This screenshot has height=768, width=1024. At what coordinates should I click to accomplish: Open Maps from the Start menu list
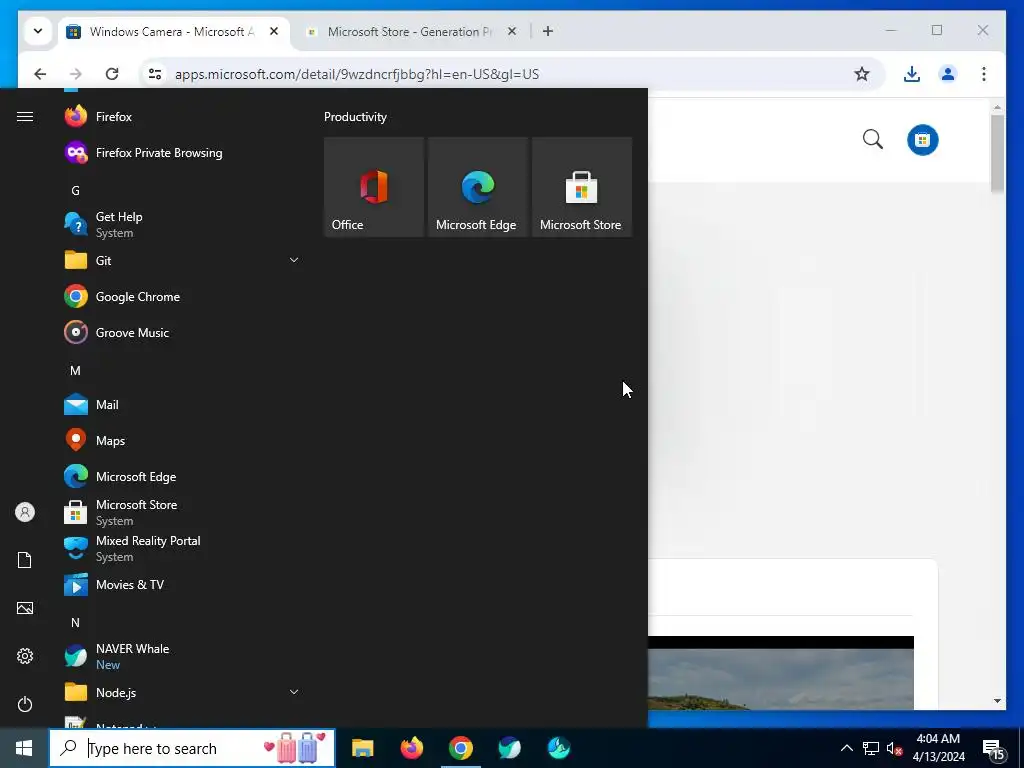182,441
